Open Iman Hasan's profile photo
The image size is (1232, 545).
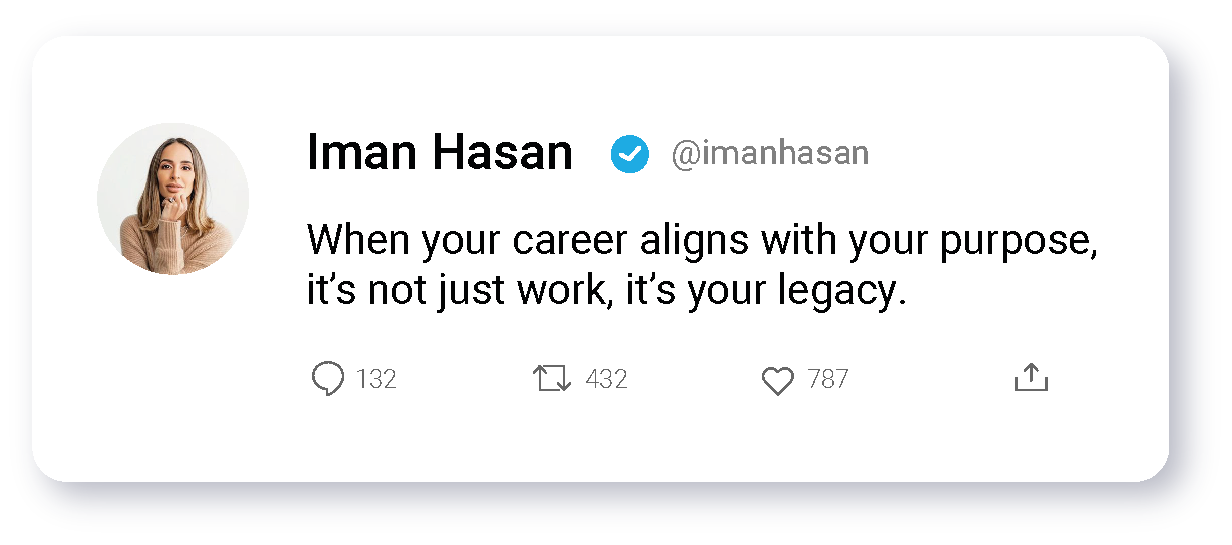click(x=173, y=199)
